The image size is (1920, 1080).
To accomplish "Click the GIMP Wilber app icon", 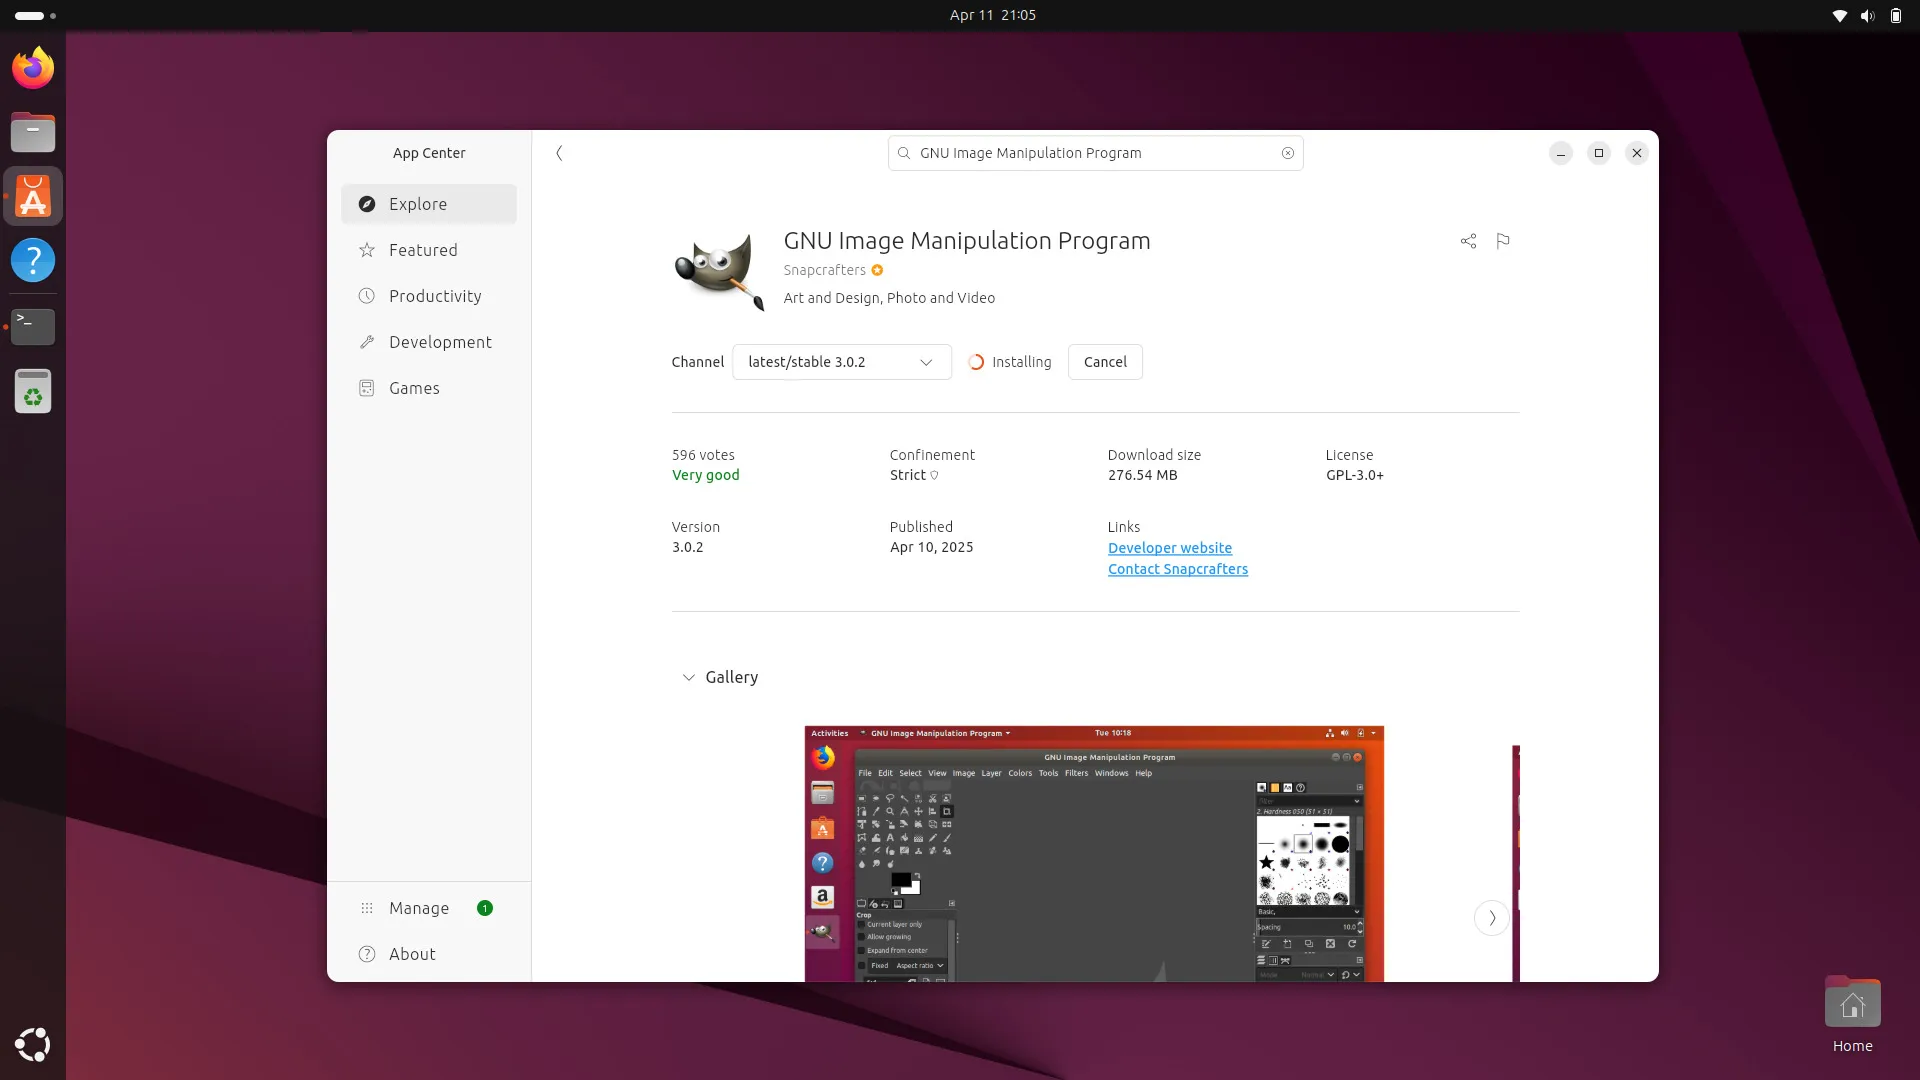I will 719,271.
